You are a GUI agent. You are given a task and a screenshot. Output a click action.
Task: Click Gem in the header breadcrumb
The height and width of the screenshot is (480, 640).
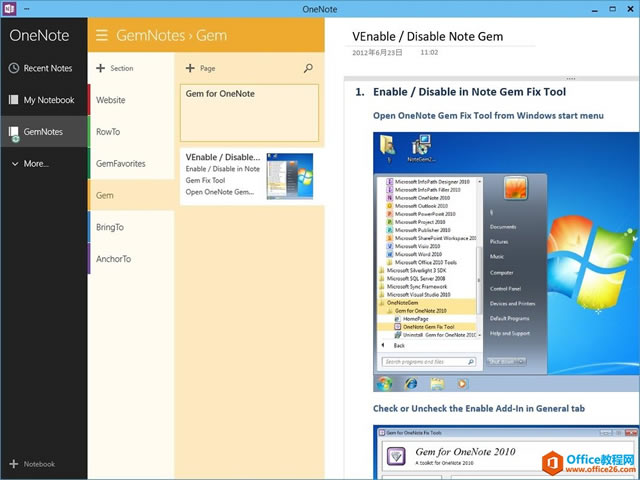click(x=211, y=36)
